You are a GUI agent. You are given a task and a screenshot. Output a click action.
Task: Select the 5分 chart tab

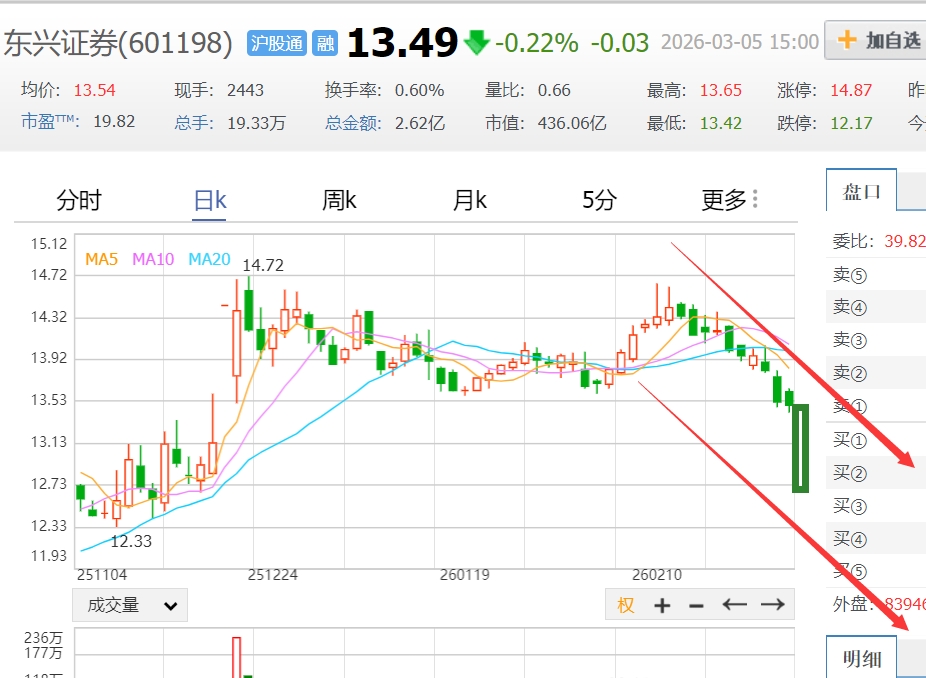[599, 201]
